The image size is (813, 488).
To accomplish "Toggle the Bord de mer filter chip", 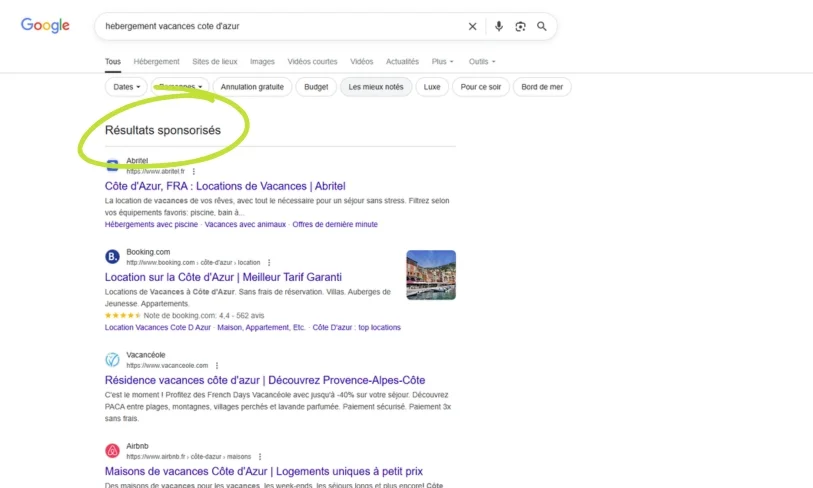I will point(542,87).
